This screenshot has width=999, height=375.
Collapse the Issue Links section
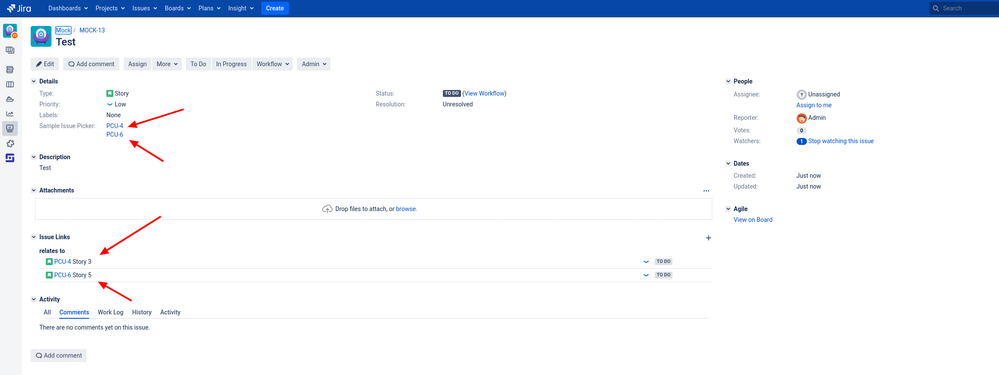(x=34, y=237)
